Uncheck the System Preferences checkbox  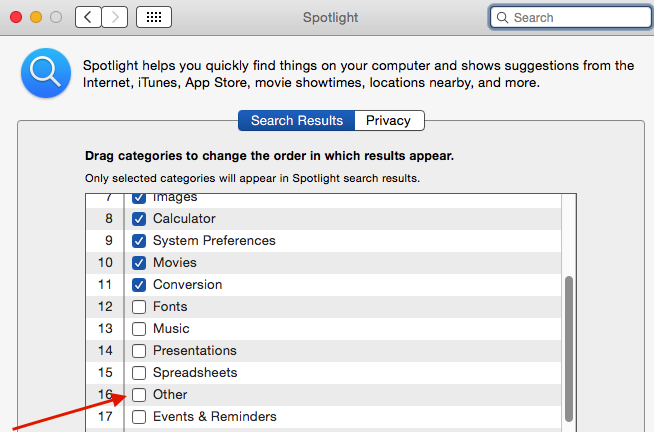click(x=139, y=241)
